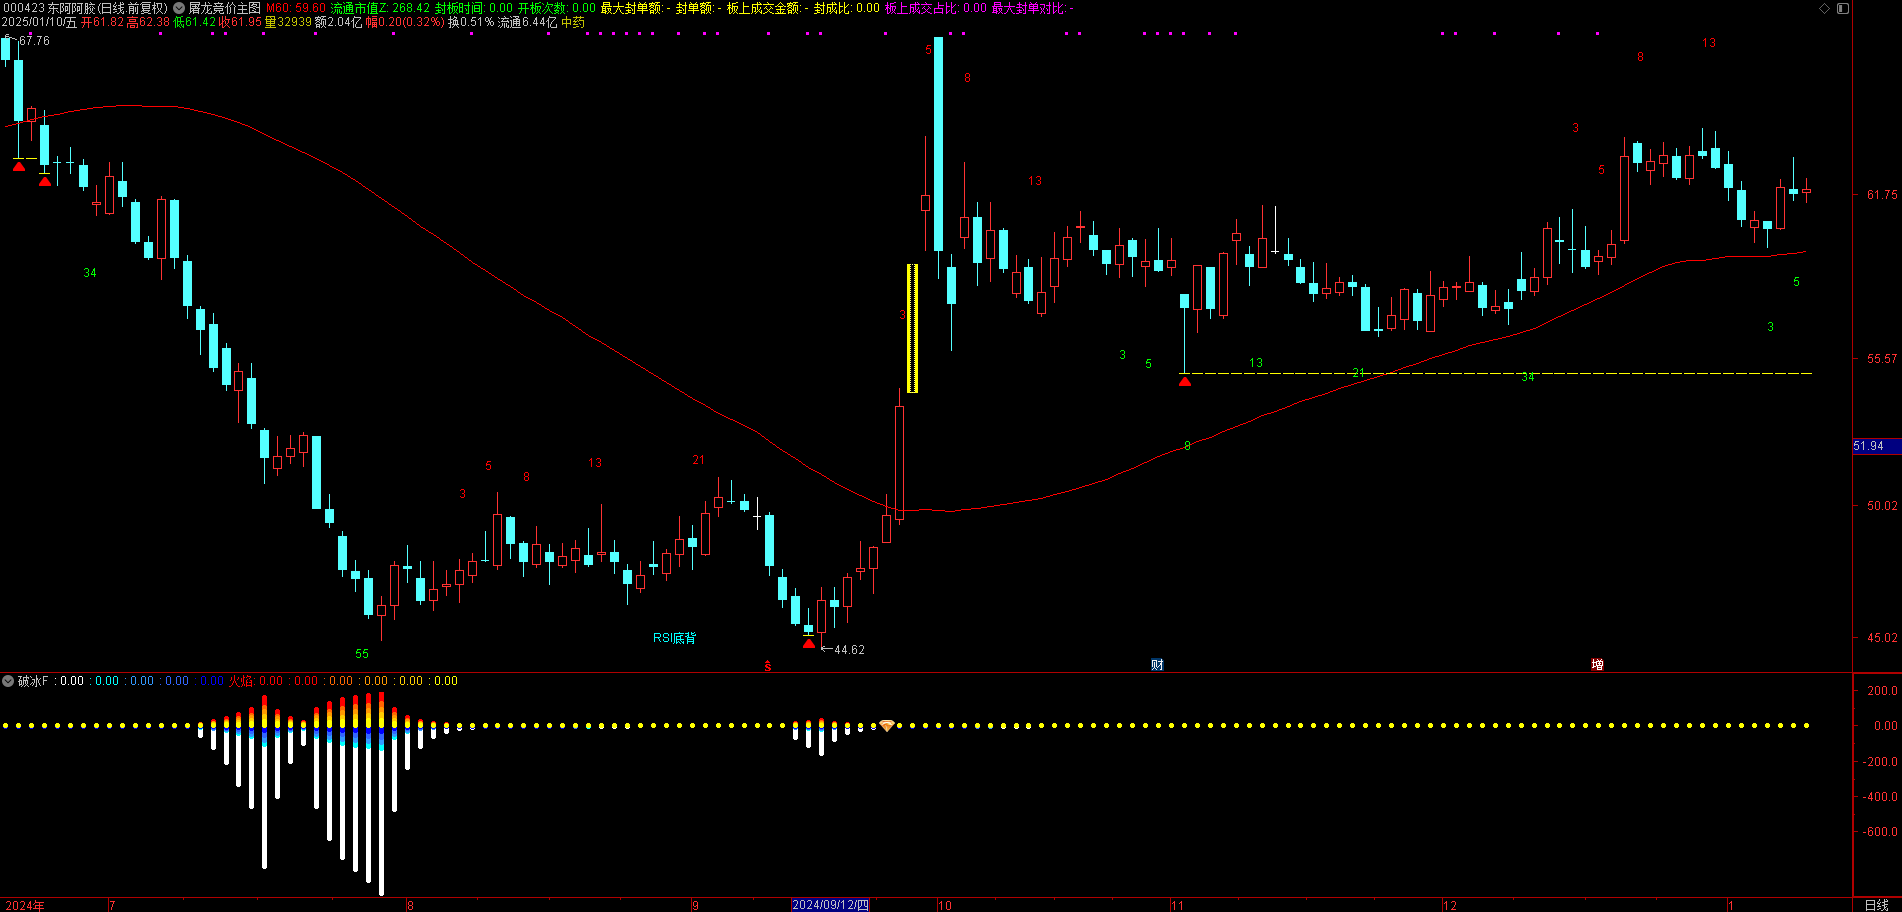This screenshot has width=1902, height=912.
Task: Click the 流通市值Z: 268.42 value
Action: click(380, 8)
